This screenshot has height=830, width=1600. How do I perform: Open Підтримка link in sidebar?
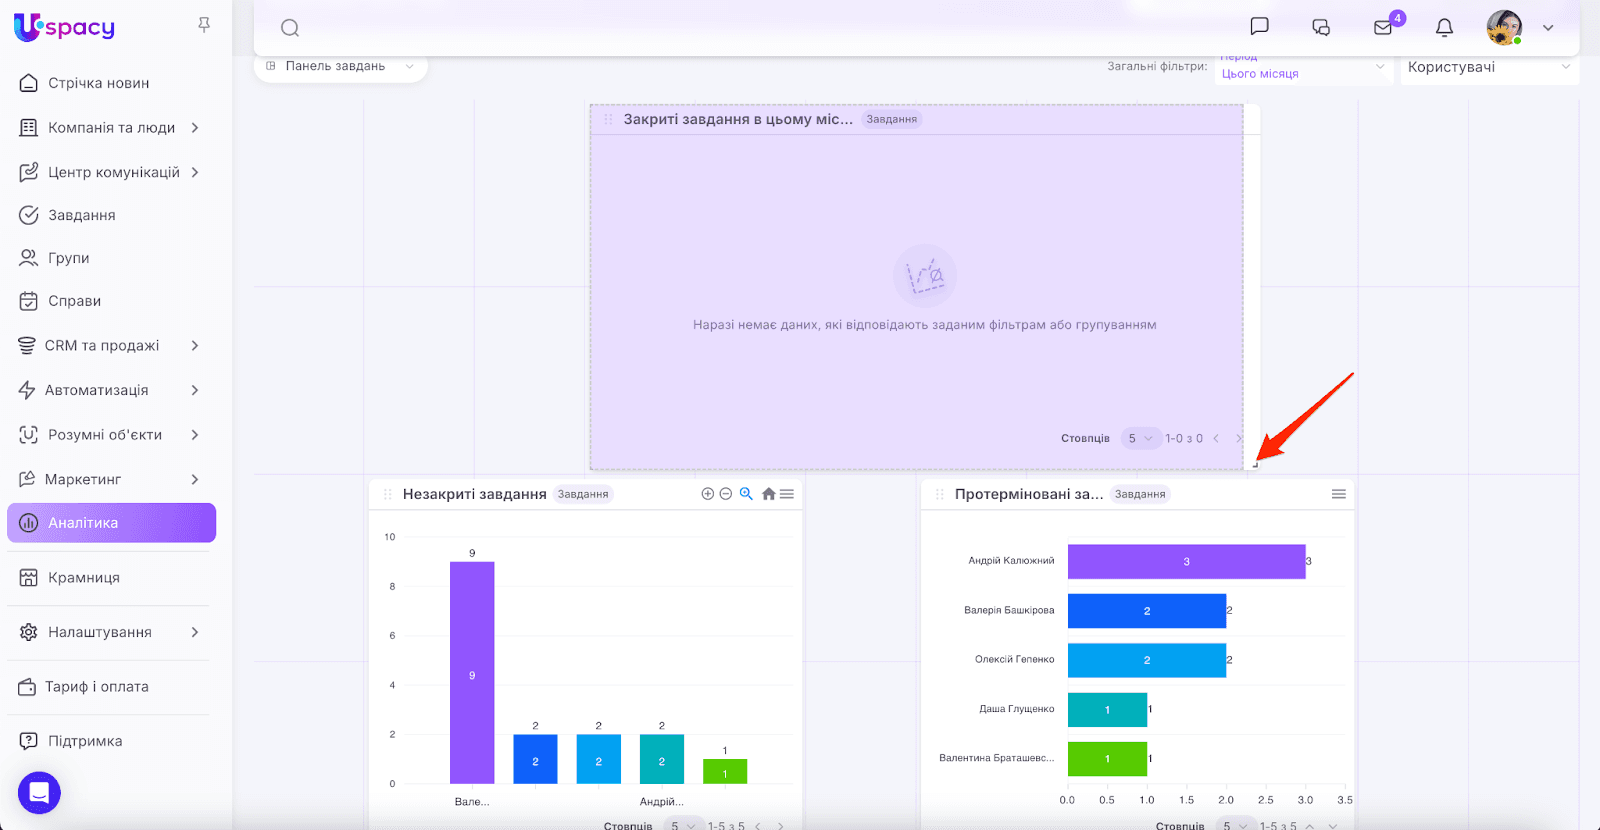click(85, 741)
